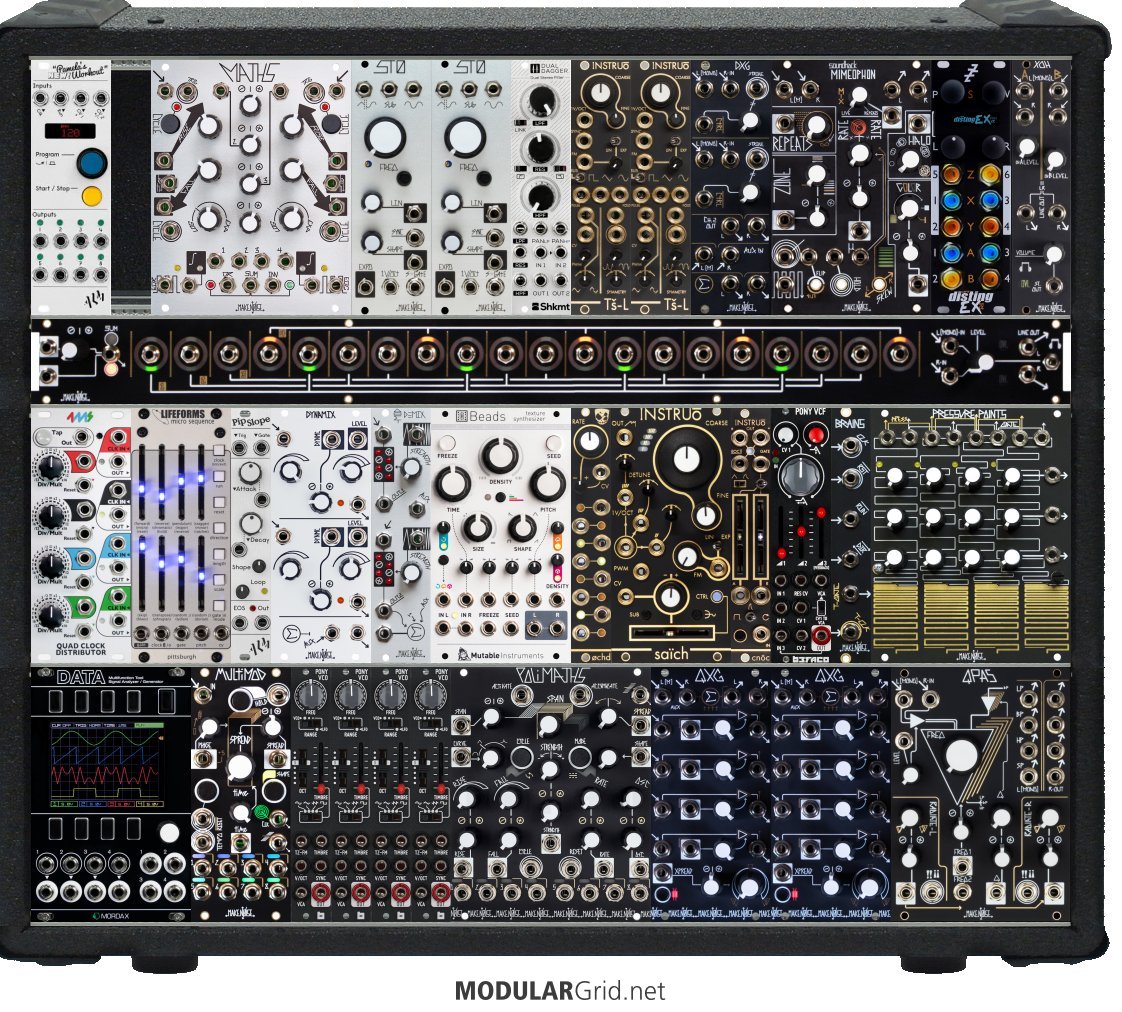Click the saich label text
This screenshot has width=1122, height=1012.
tap(671, 653)
